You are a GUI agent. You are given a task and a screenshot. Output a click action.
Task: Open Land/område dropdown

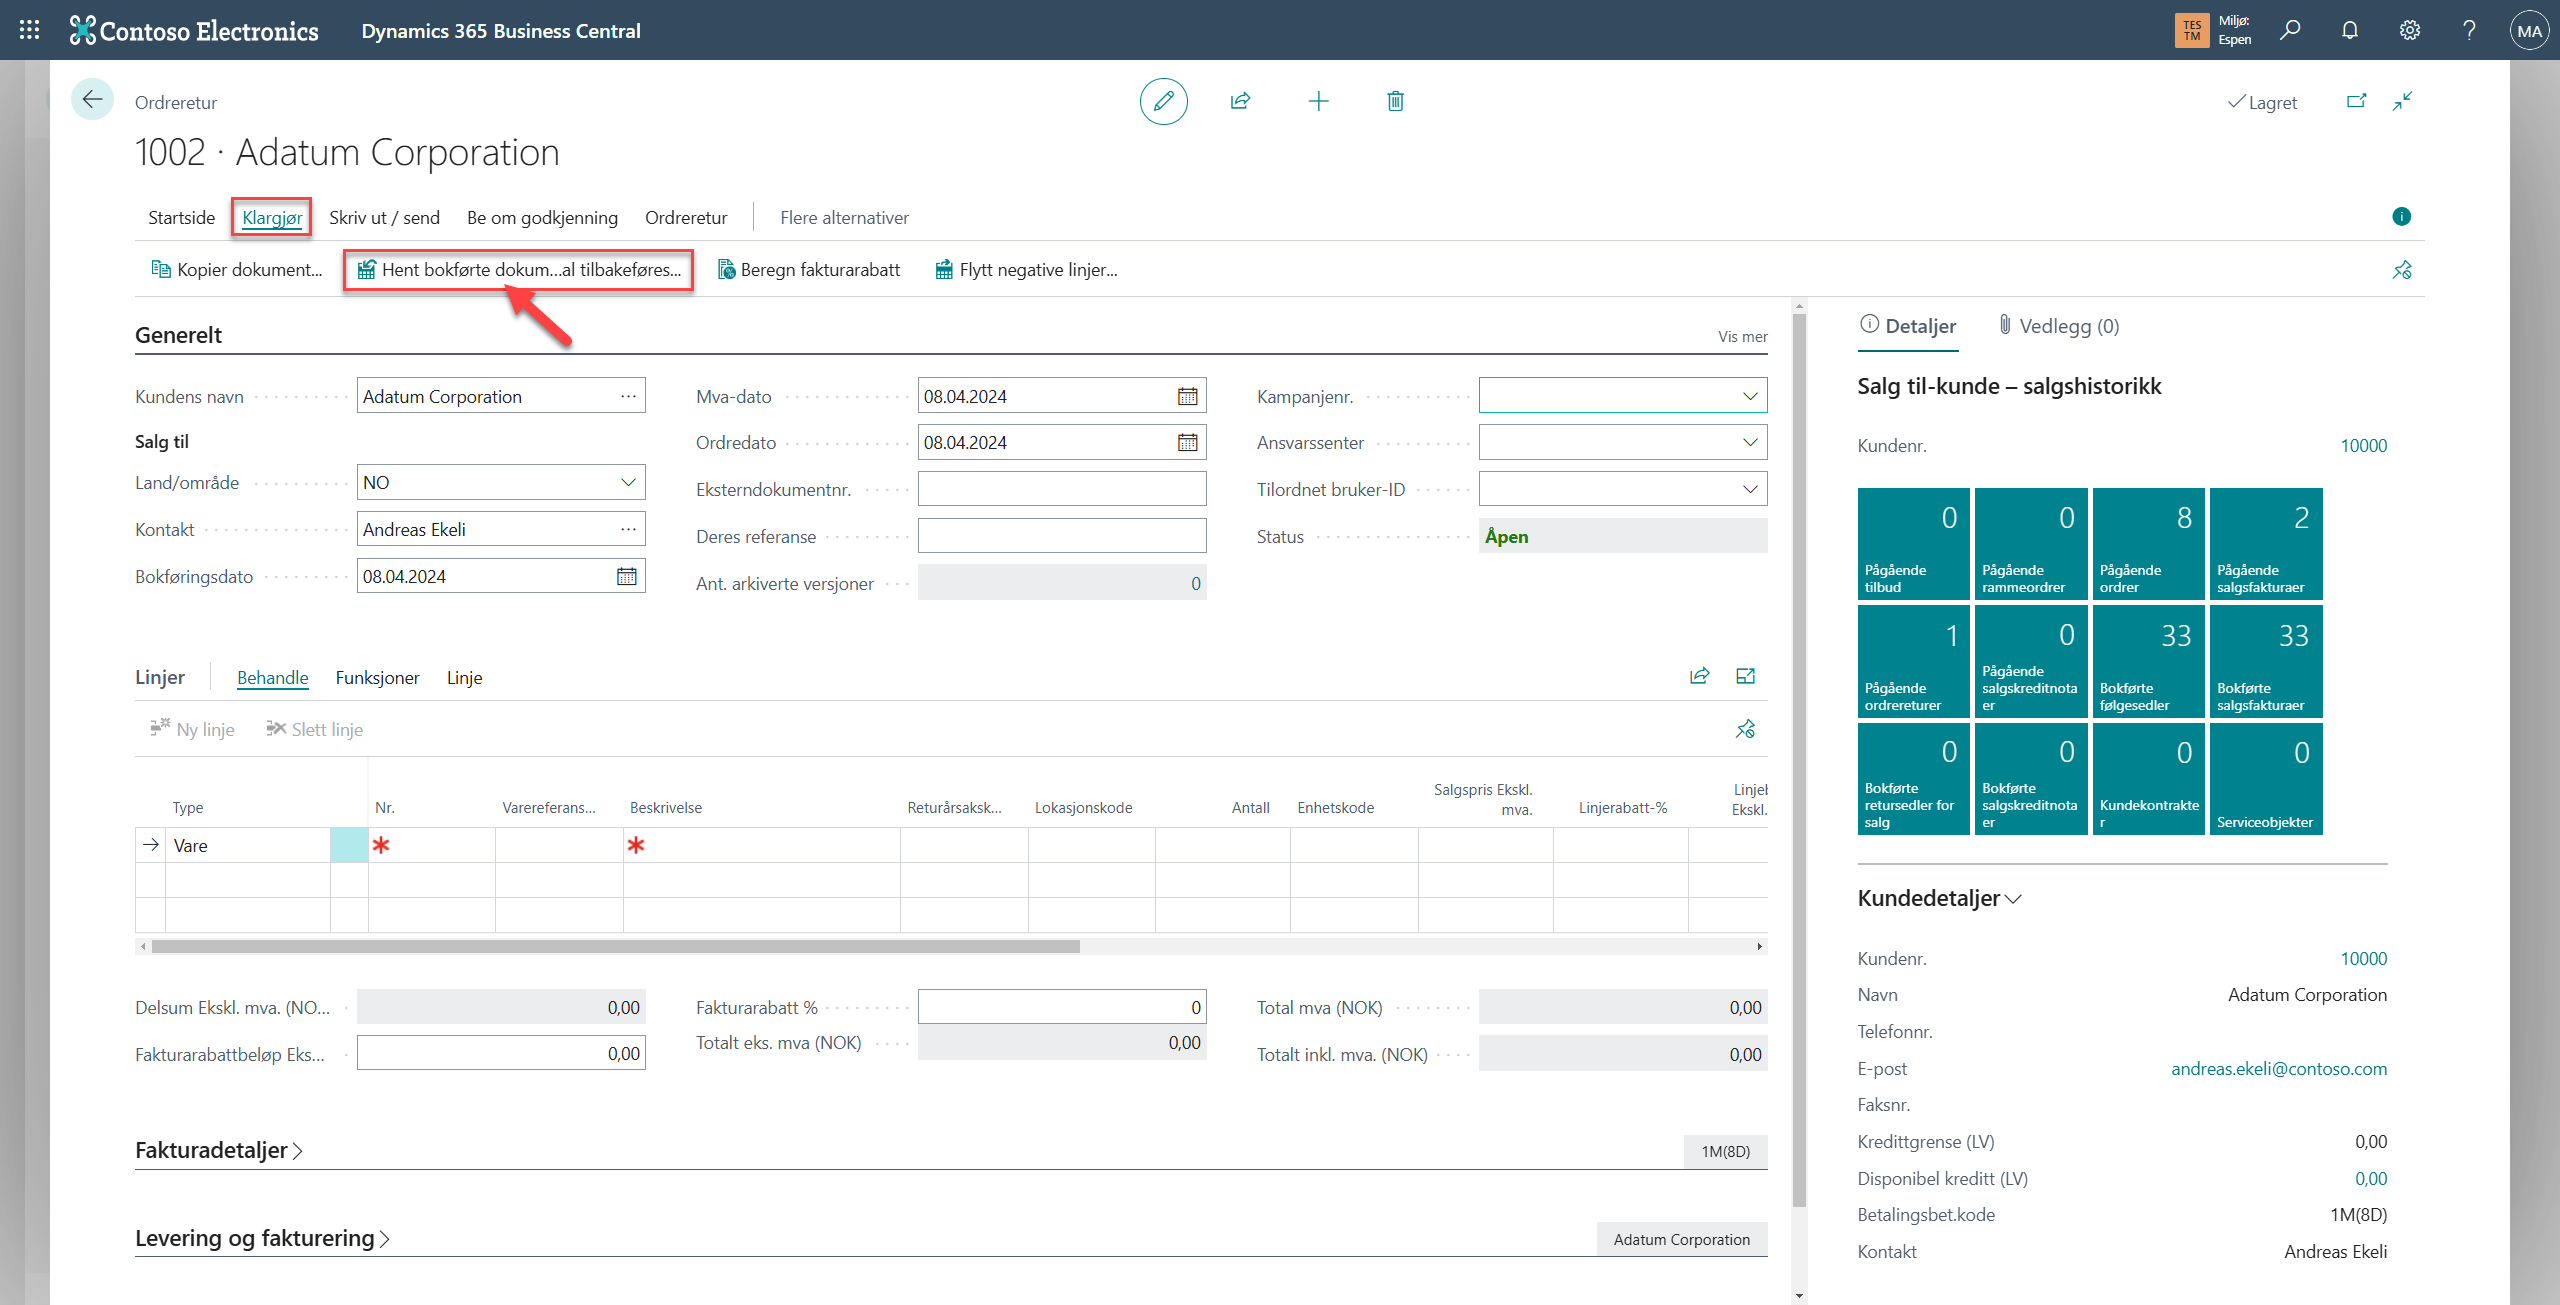[x=628, y=483]
